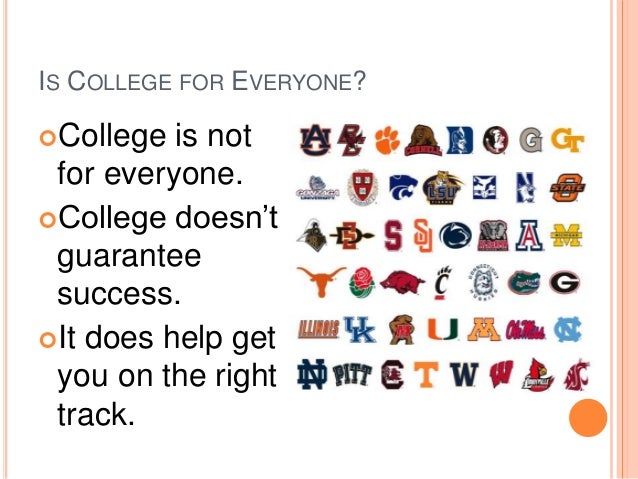Choose the Notre Dame ND logo
This screenshot has width=638, height=479.
click(x=312, y=374)
